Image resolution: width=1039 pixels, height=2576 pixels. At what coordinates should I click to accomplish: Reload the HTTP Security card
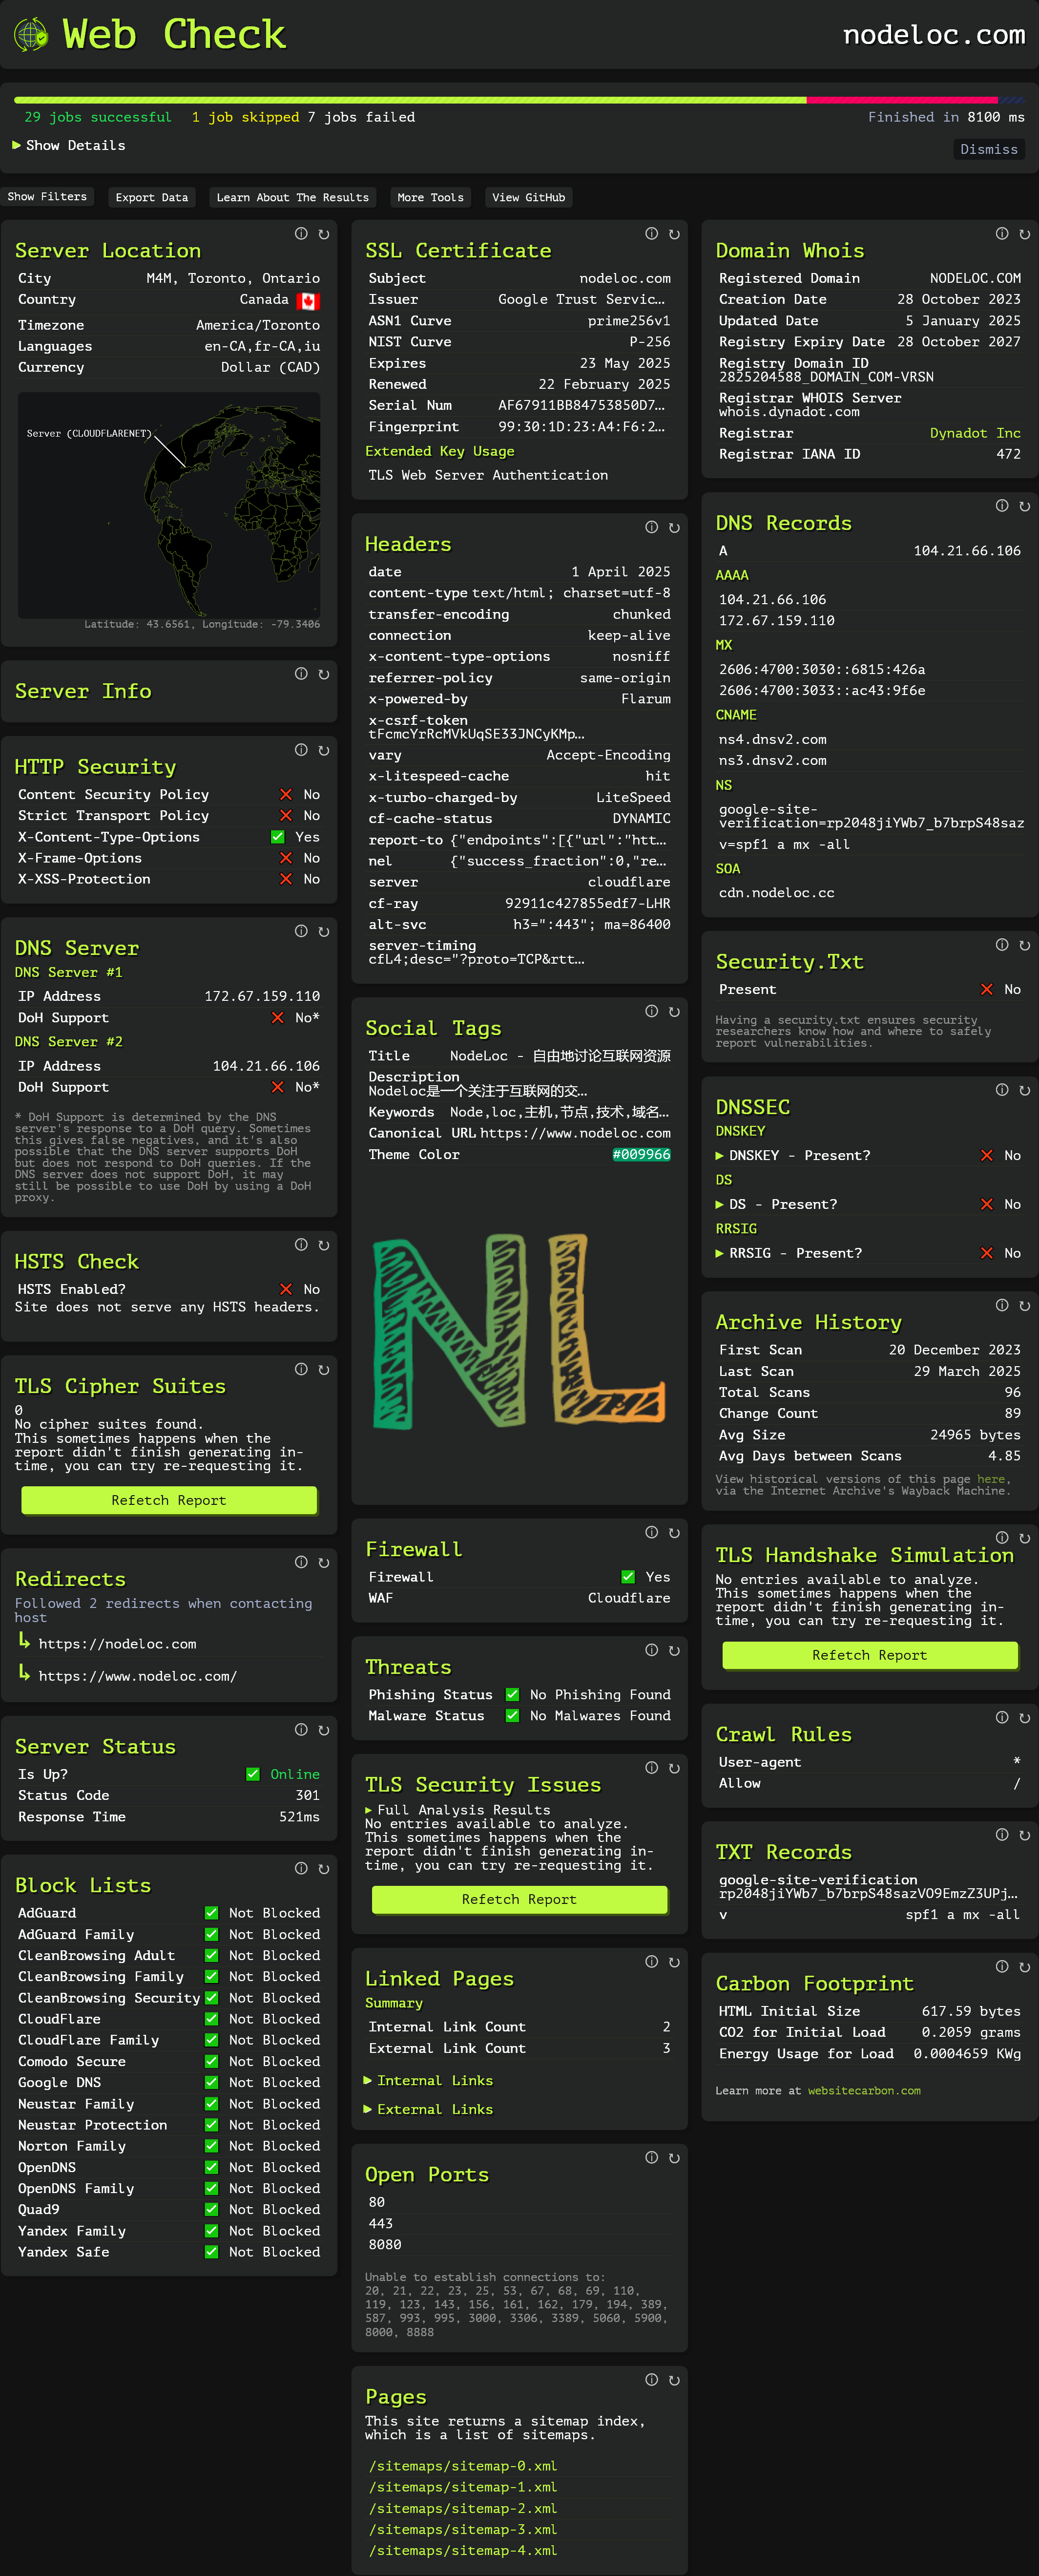click(324, 750)
